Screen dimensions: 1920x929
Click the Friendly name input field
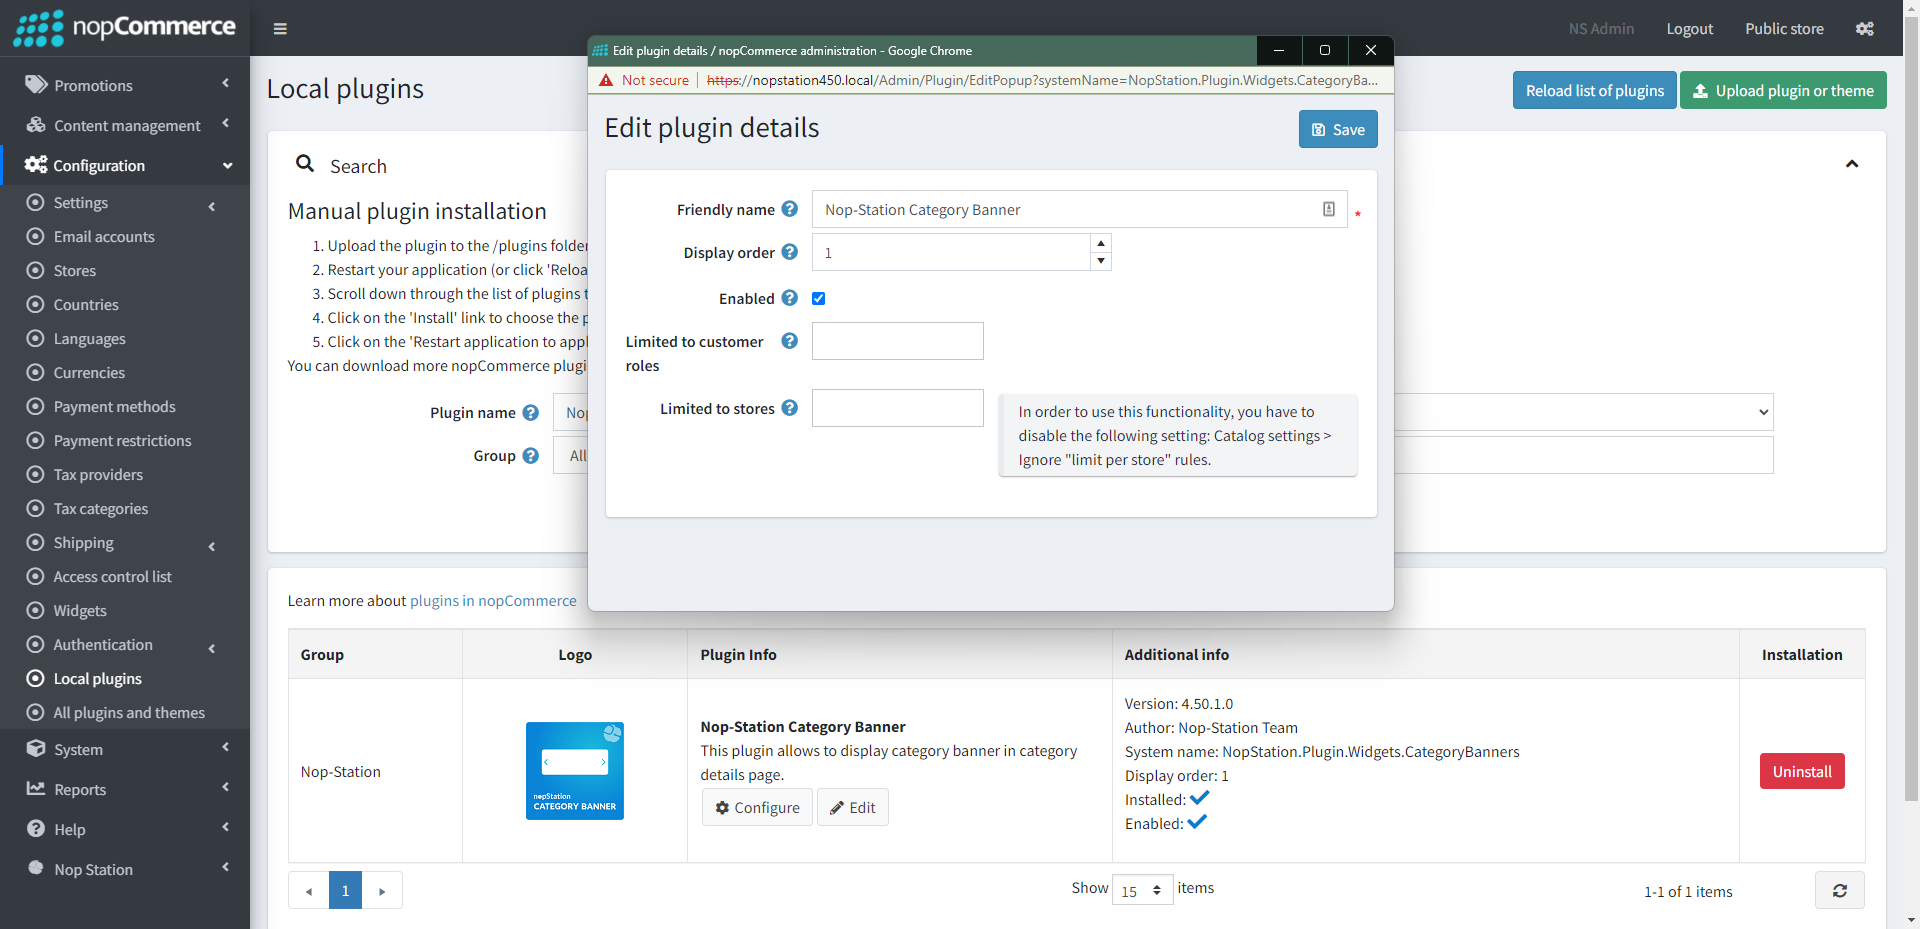(1079, 209)
